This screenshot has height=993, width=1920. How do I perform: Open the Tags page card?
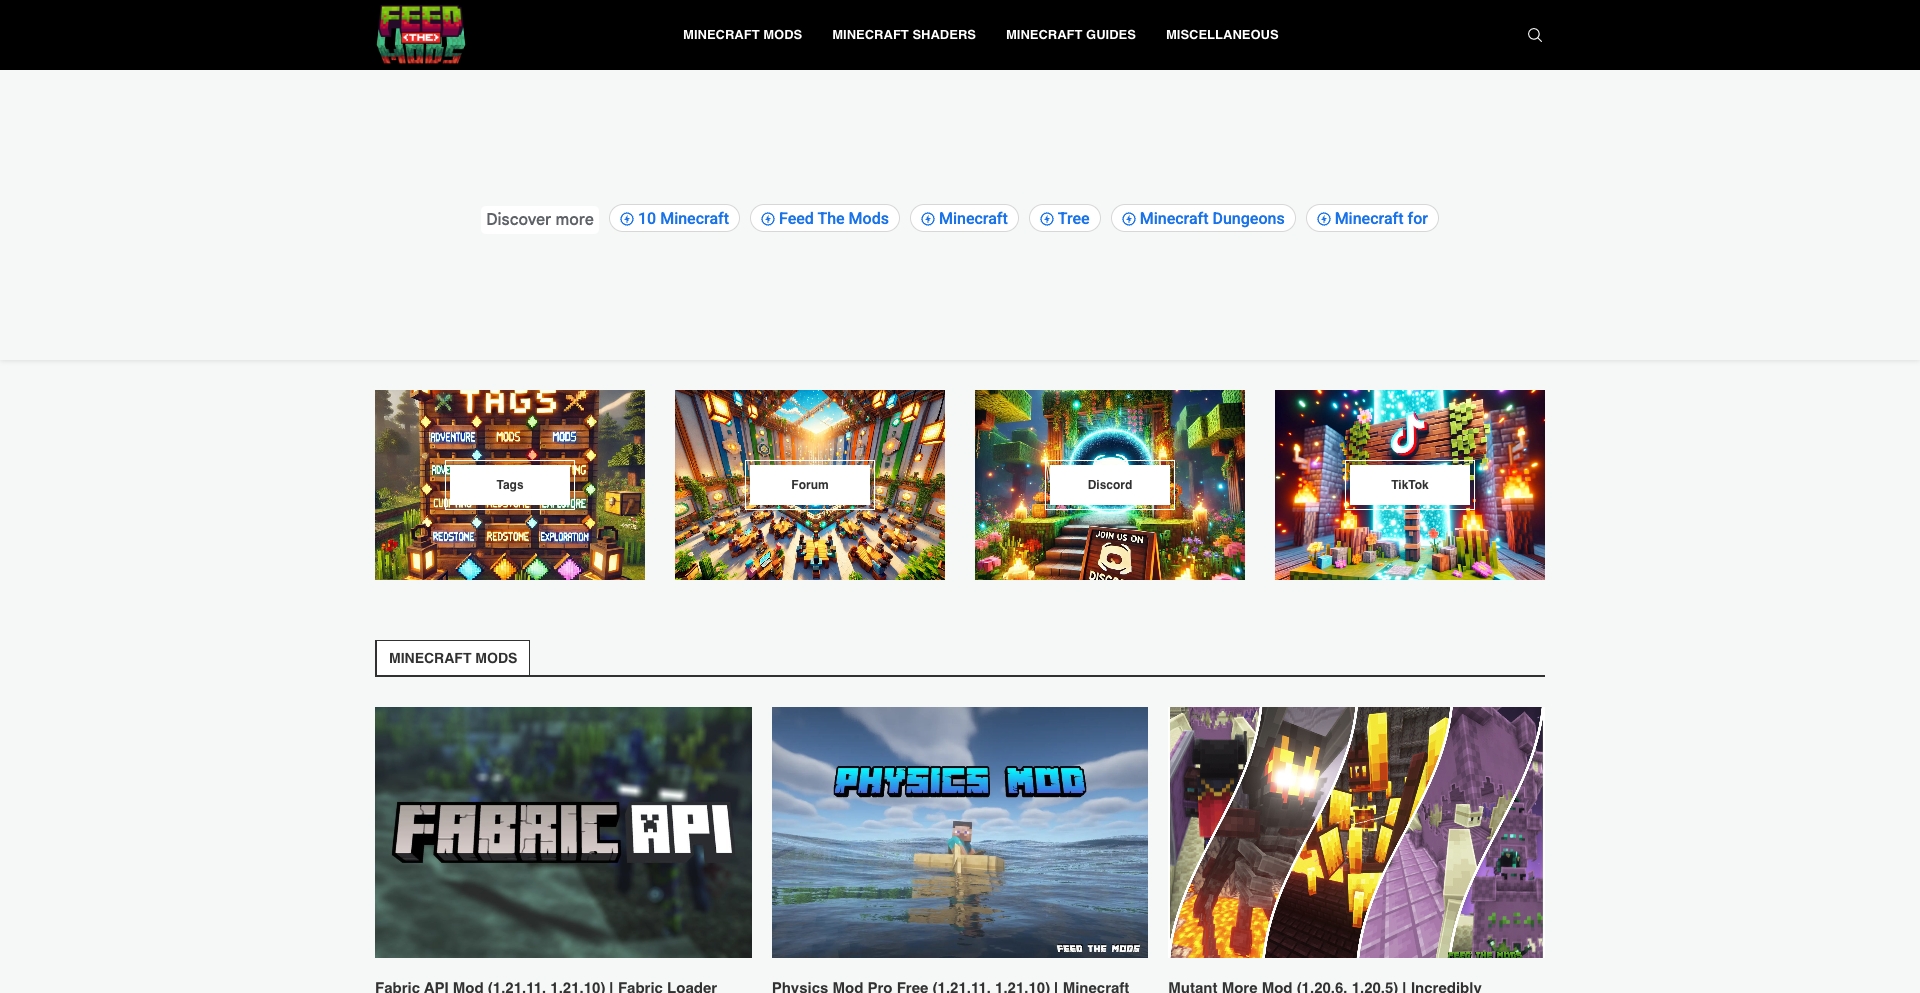(x=510, y=484)
